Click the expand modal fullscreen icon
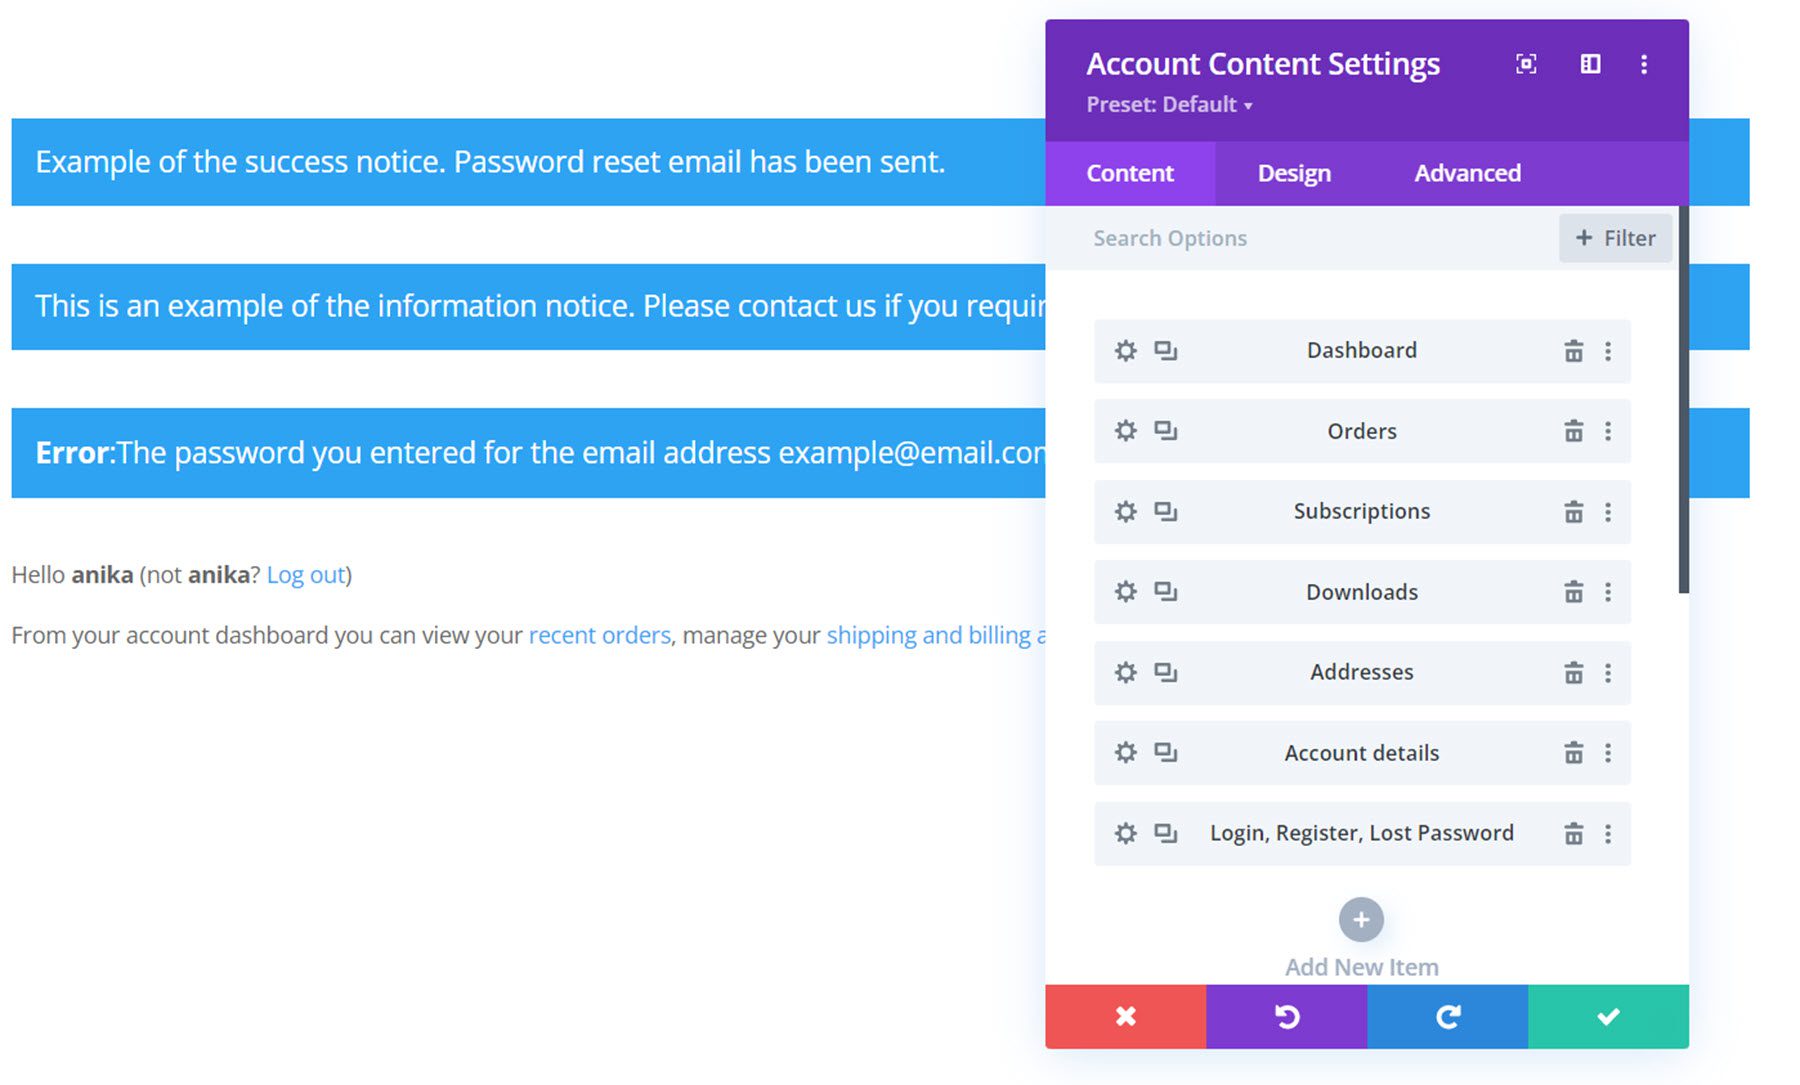This screenshot has height=1085, width=1800. (1526, 65)
